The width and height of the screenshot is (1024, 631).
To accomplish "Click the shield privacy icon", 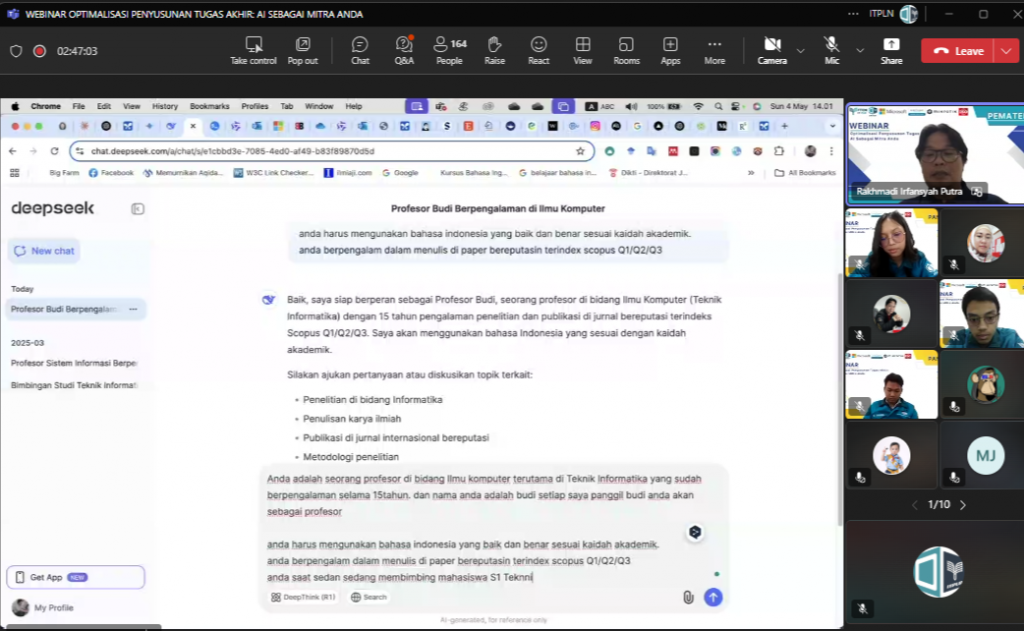I will click(16, 51).
